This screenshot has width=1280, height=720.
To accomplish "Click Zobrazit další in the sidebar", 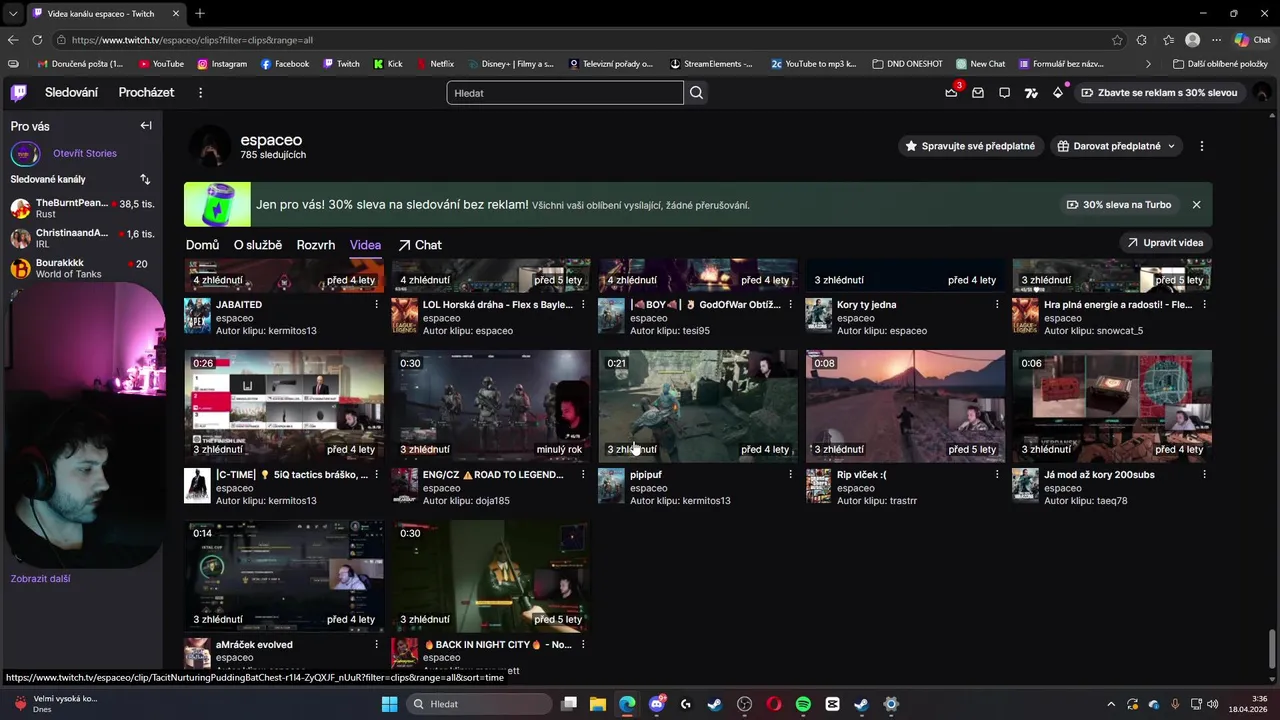I will 40,578.
